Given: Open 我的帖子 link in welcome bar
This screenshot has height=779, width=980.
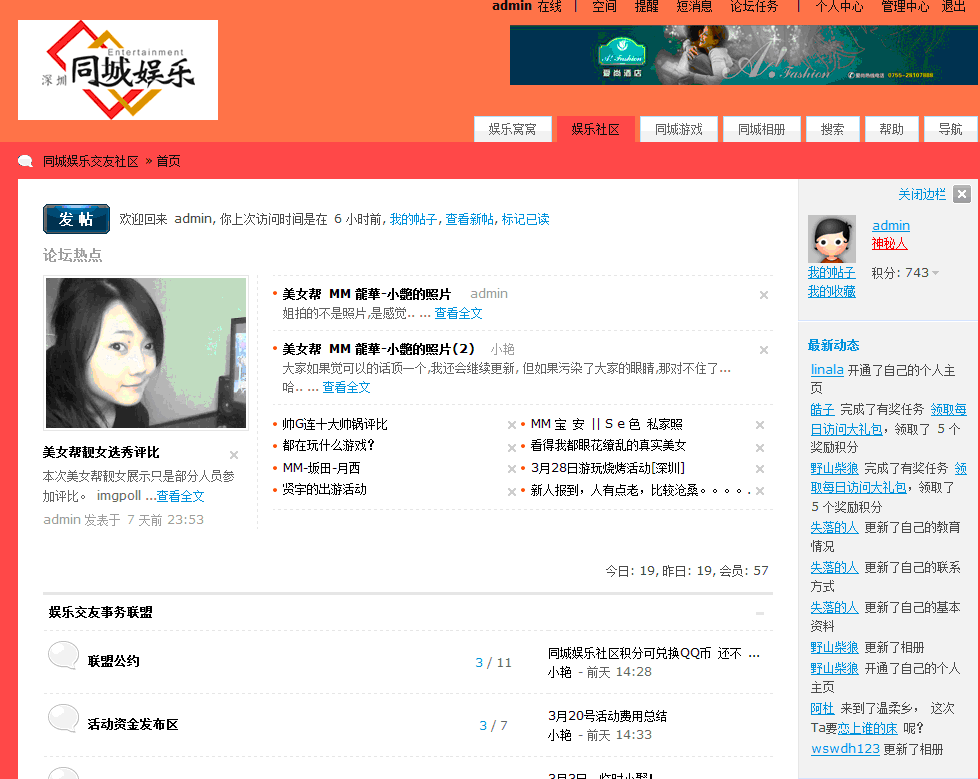Looking at the screenshot, I should click(413, 219).
